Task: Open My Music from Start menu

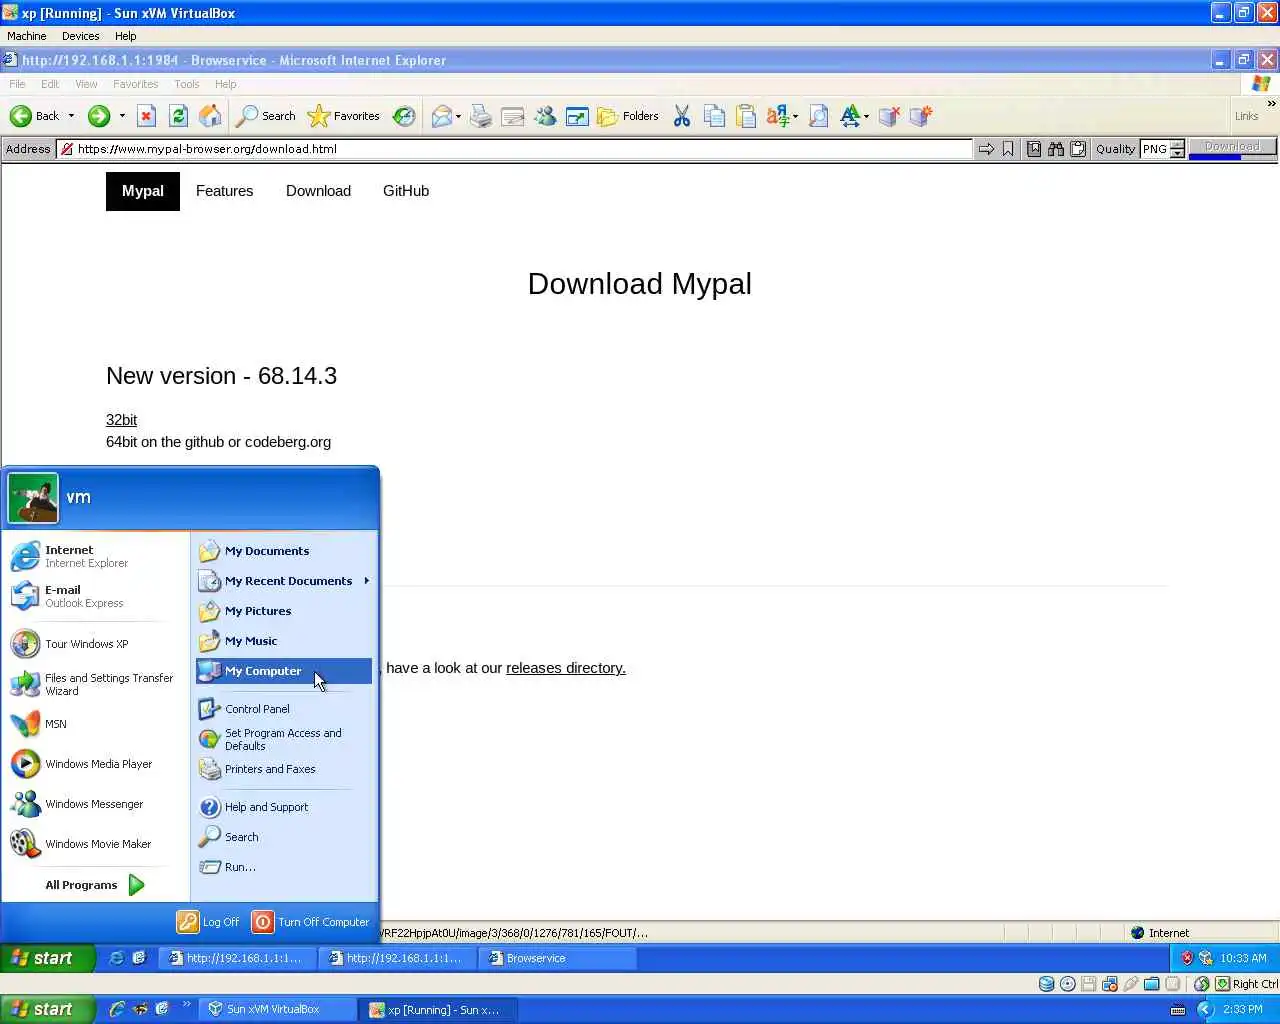Action: pos(284,641)
